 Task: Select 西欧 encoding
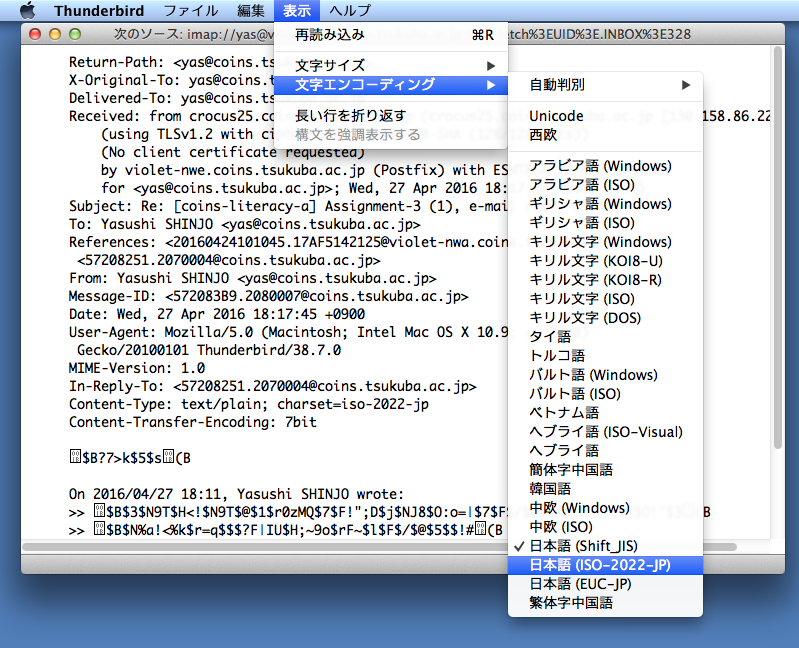coord(605,135)
